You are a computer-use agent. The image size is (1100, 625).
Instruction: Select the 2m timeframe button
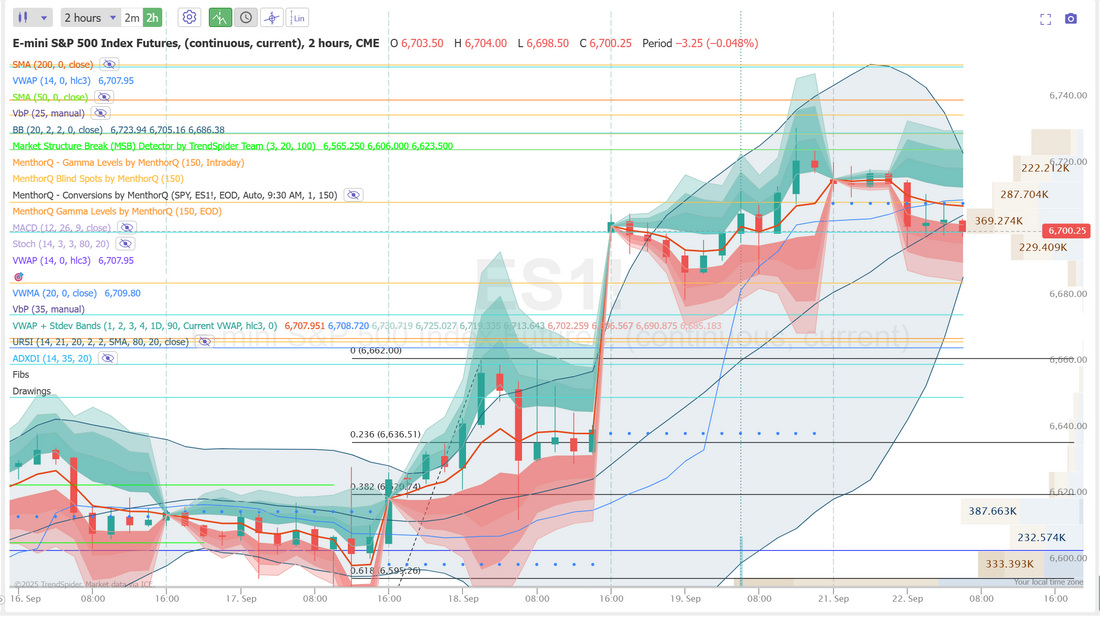[132, 17]
